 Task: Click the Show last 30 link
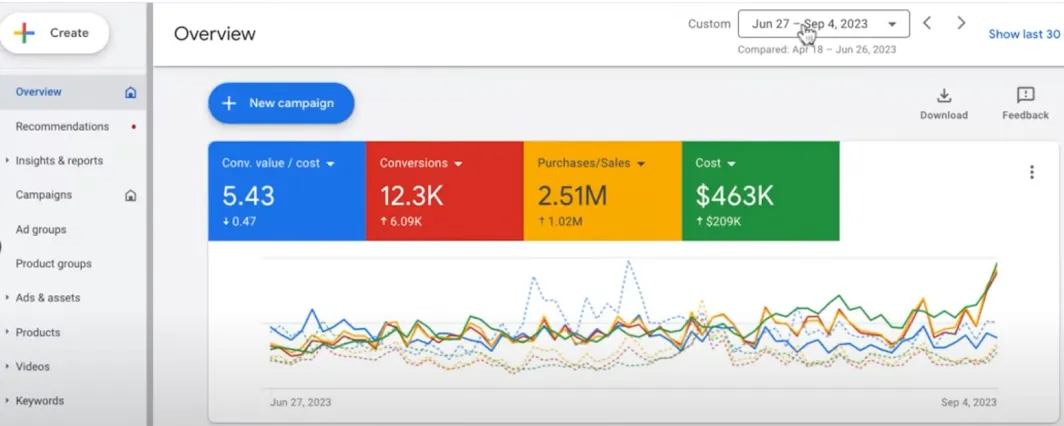pyautogui.click(x=1024, y=34)
